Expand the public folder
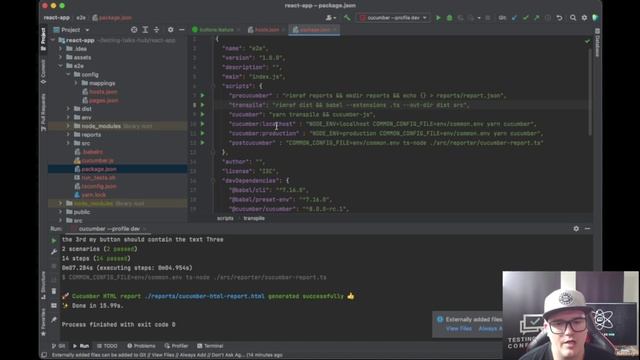The width and height of the screenshot is (640, 360). coord(61,212)
